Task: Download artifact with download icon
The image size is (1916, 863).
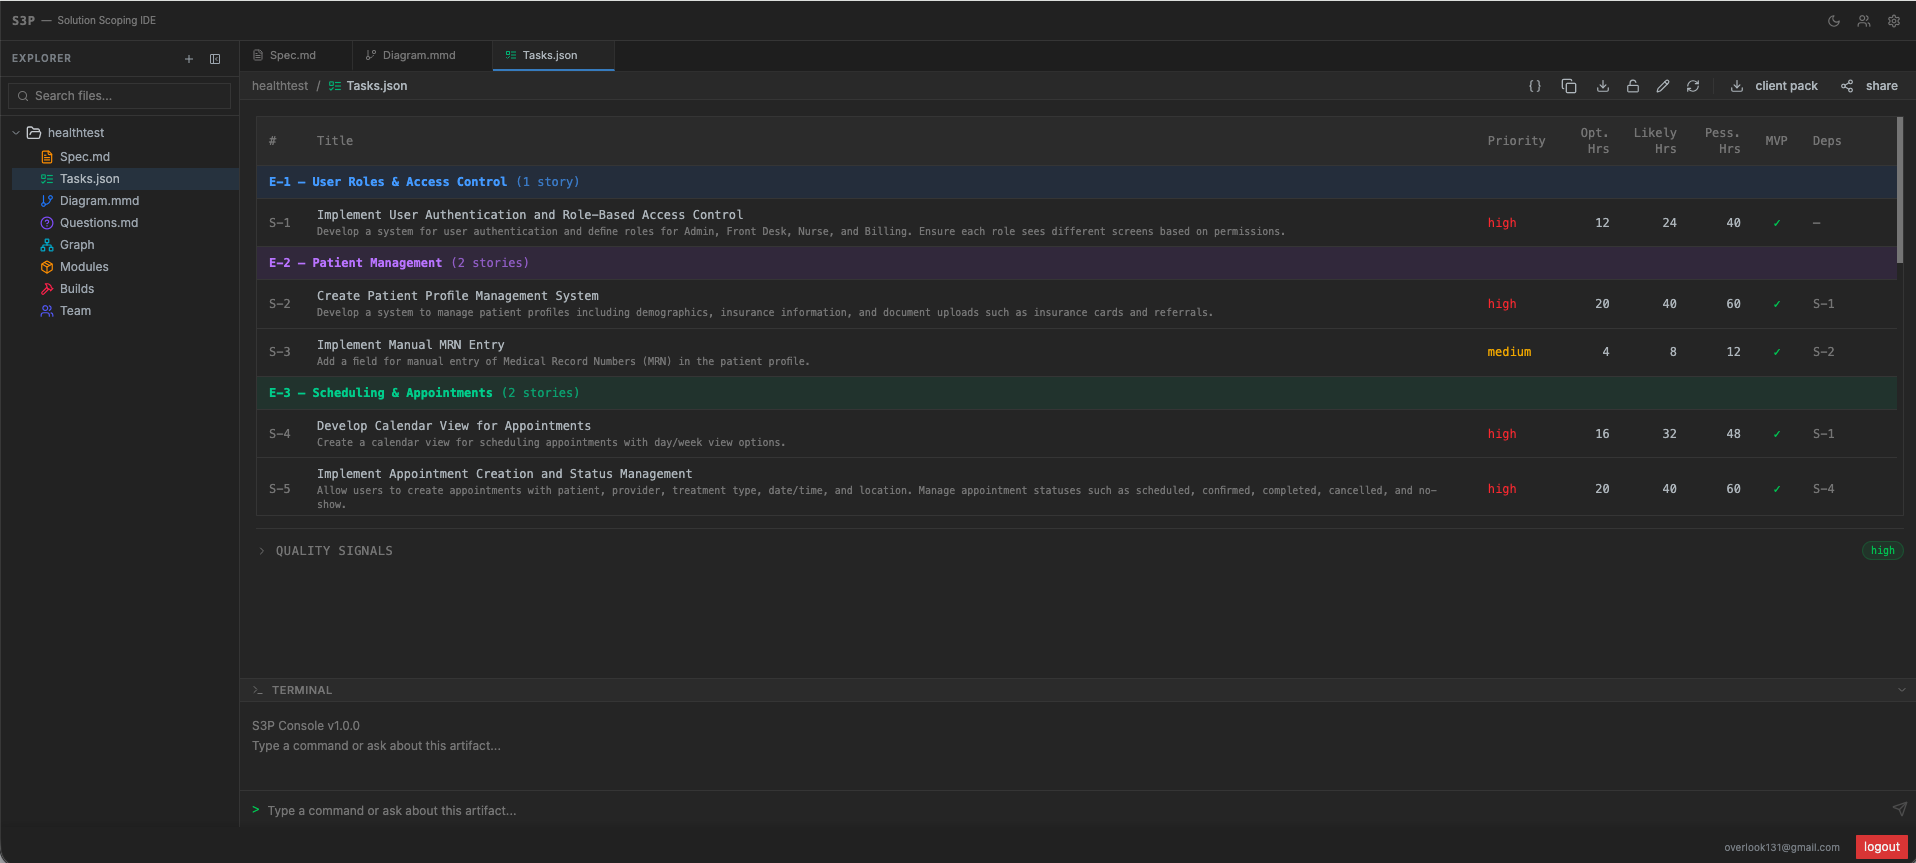Action: (x=1603, y=86)
